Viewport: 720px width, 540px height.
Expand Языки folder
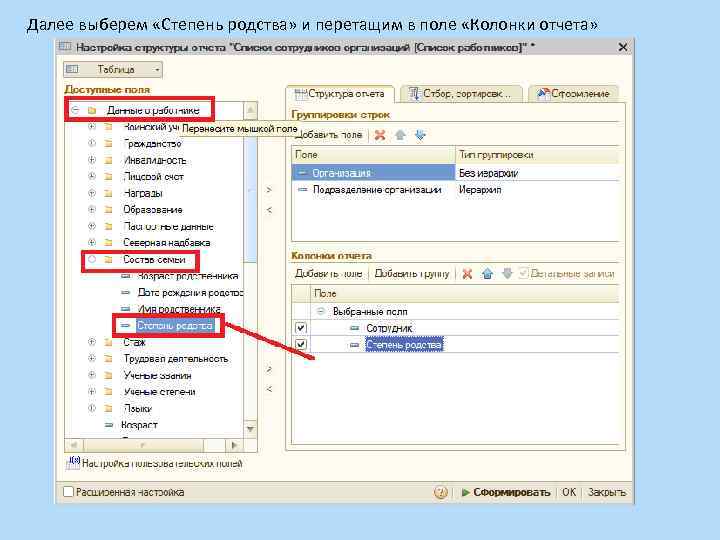click(x=92, y=408)
